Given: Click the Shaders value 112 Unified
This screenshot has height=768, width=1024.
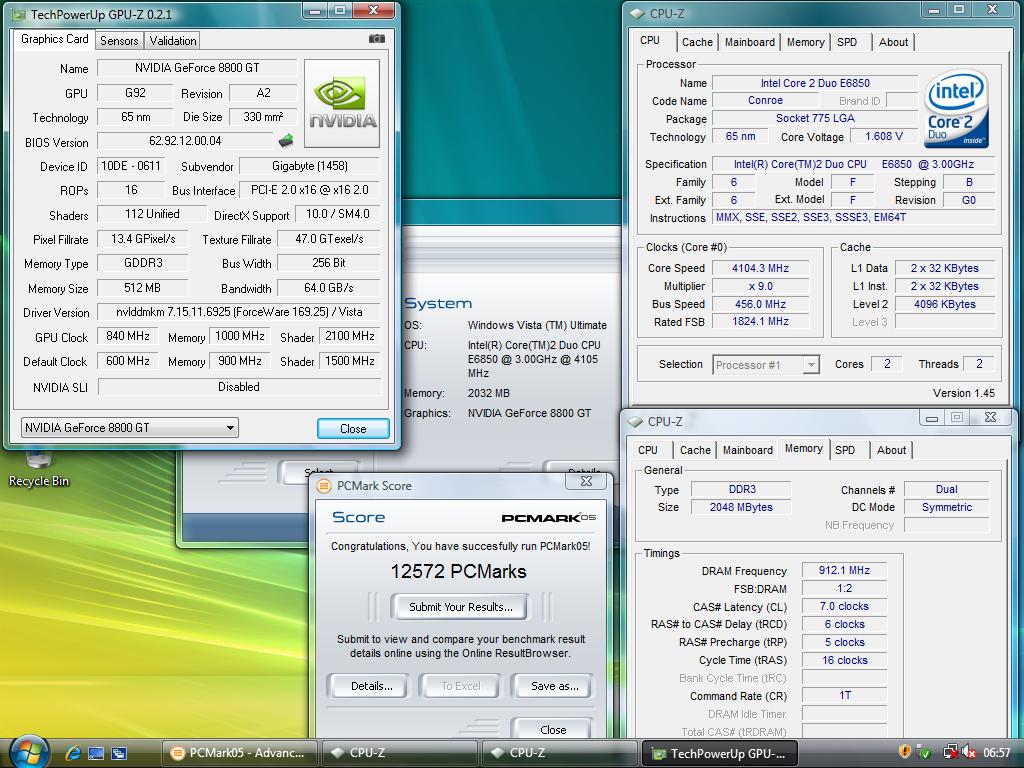Looking at the screenshot, I should [x=152, y=214].
